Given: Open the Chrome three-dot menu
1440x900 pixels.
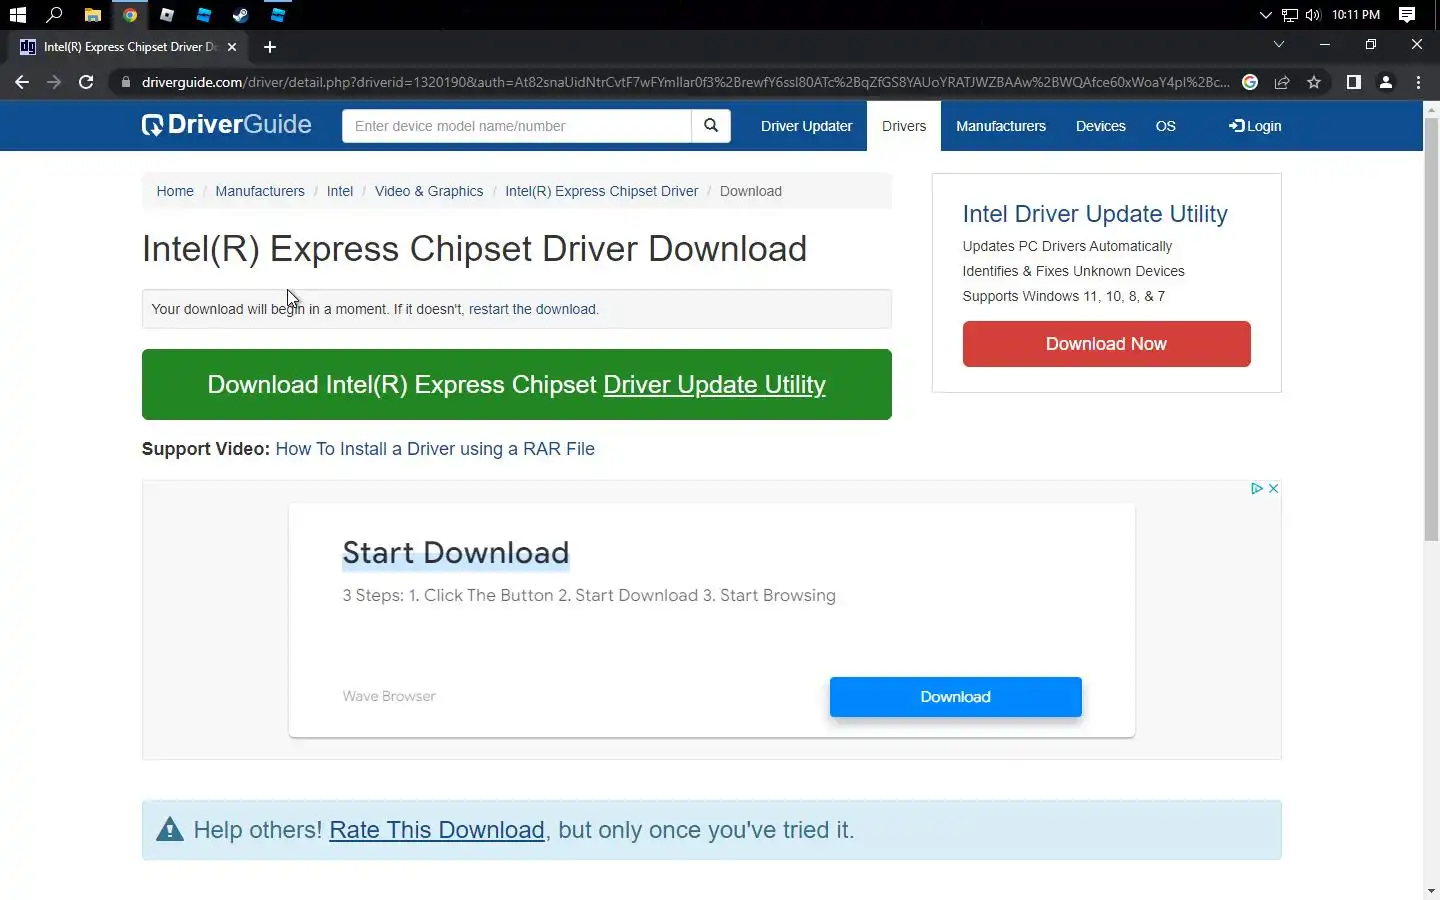Looking at the screenshot, I should coord(1418,82).
